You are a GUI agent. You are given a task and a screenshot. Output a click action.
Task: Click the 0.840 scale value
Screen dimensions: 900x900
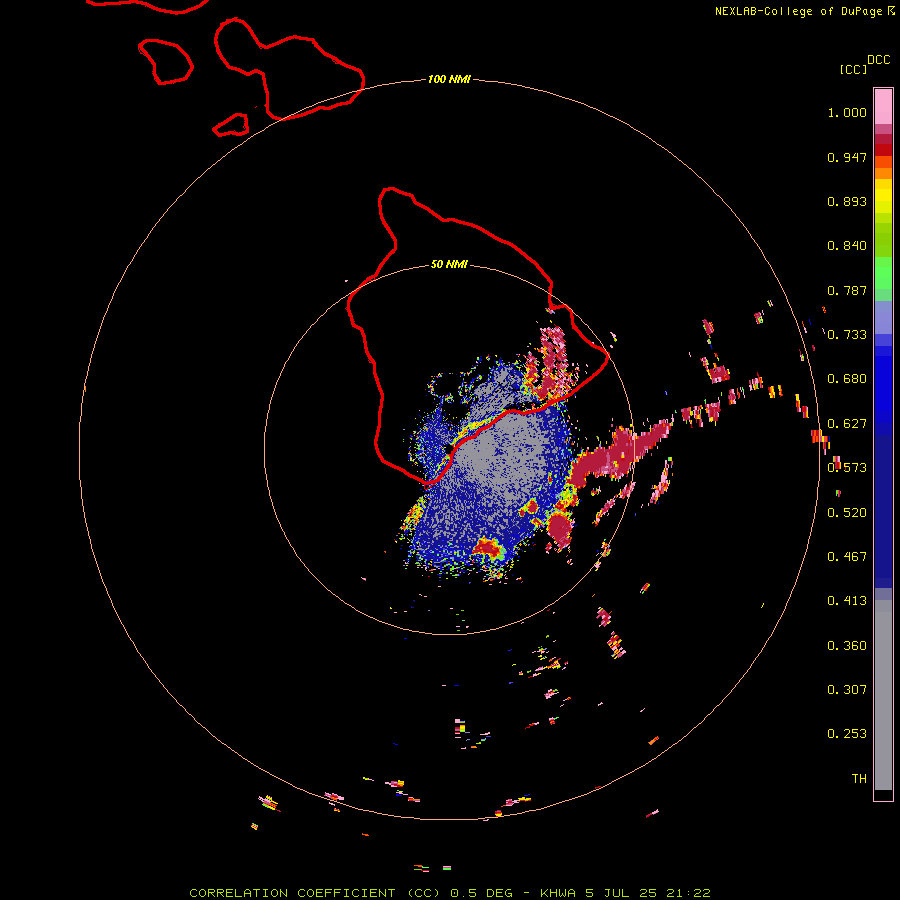tap(847, 246)
